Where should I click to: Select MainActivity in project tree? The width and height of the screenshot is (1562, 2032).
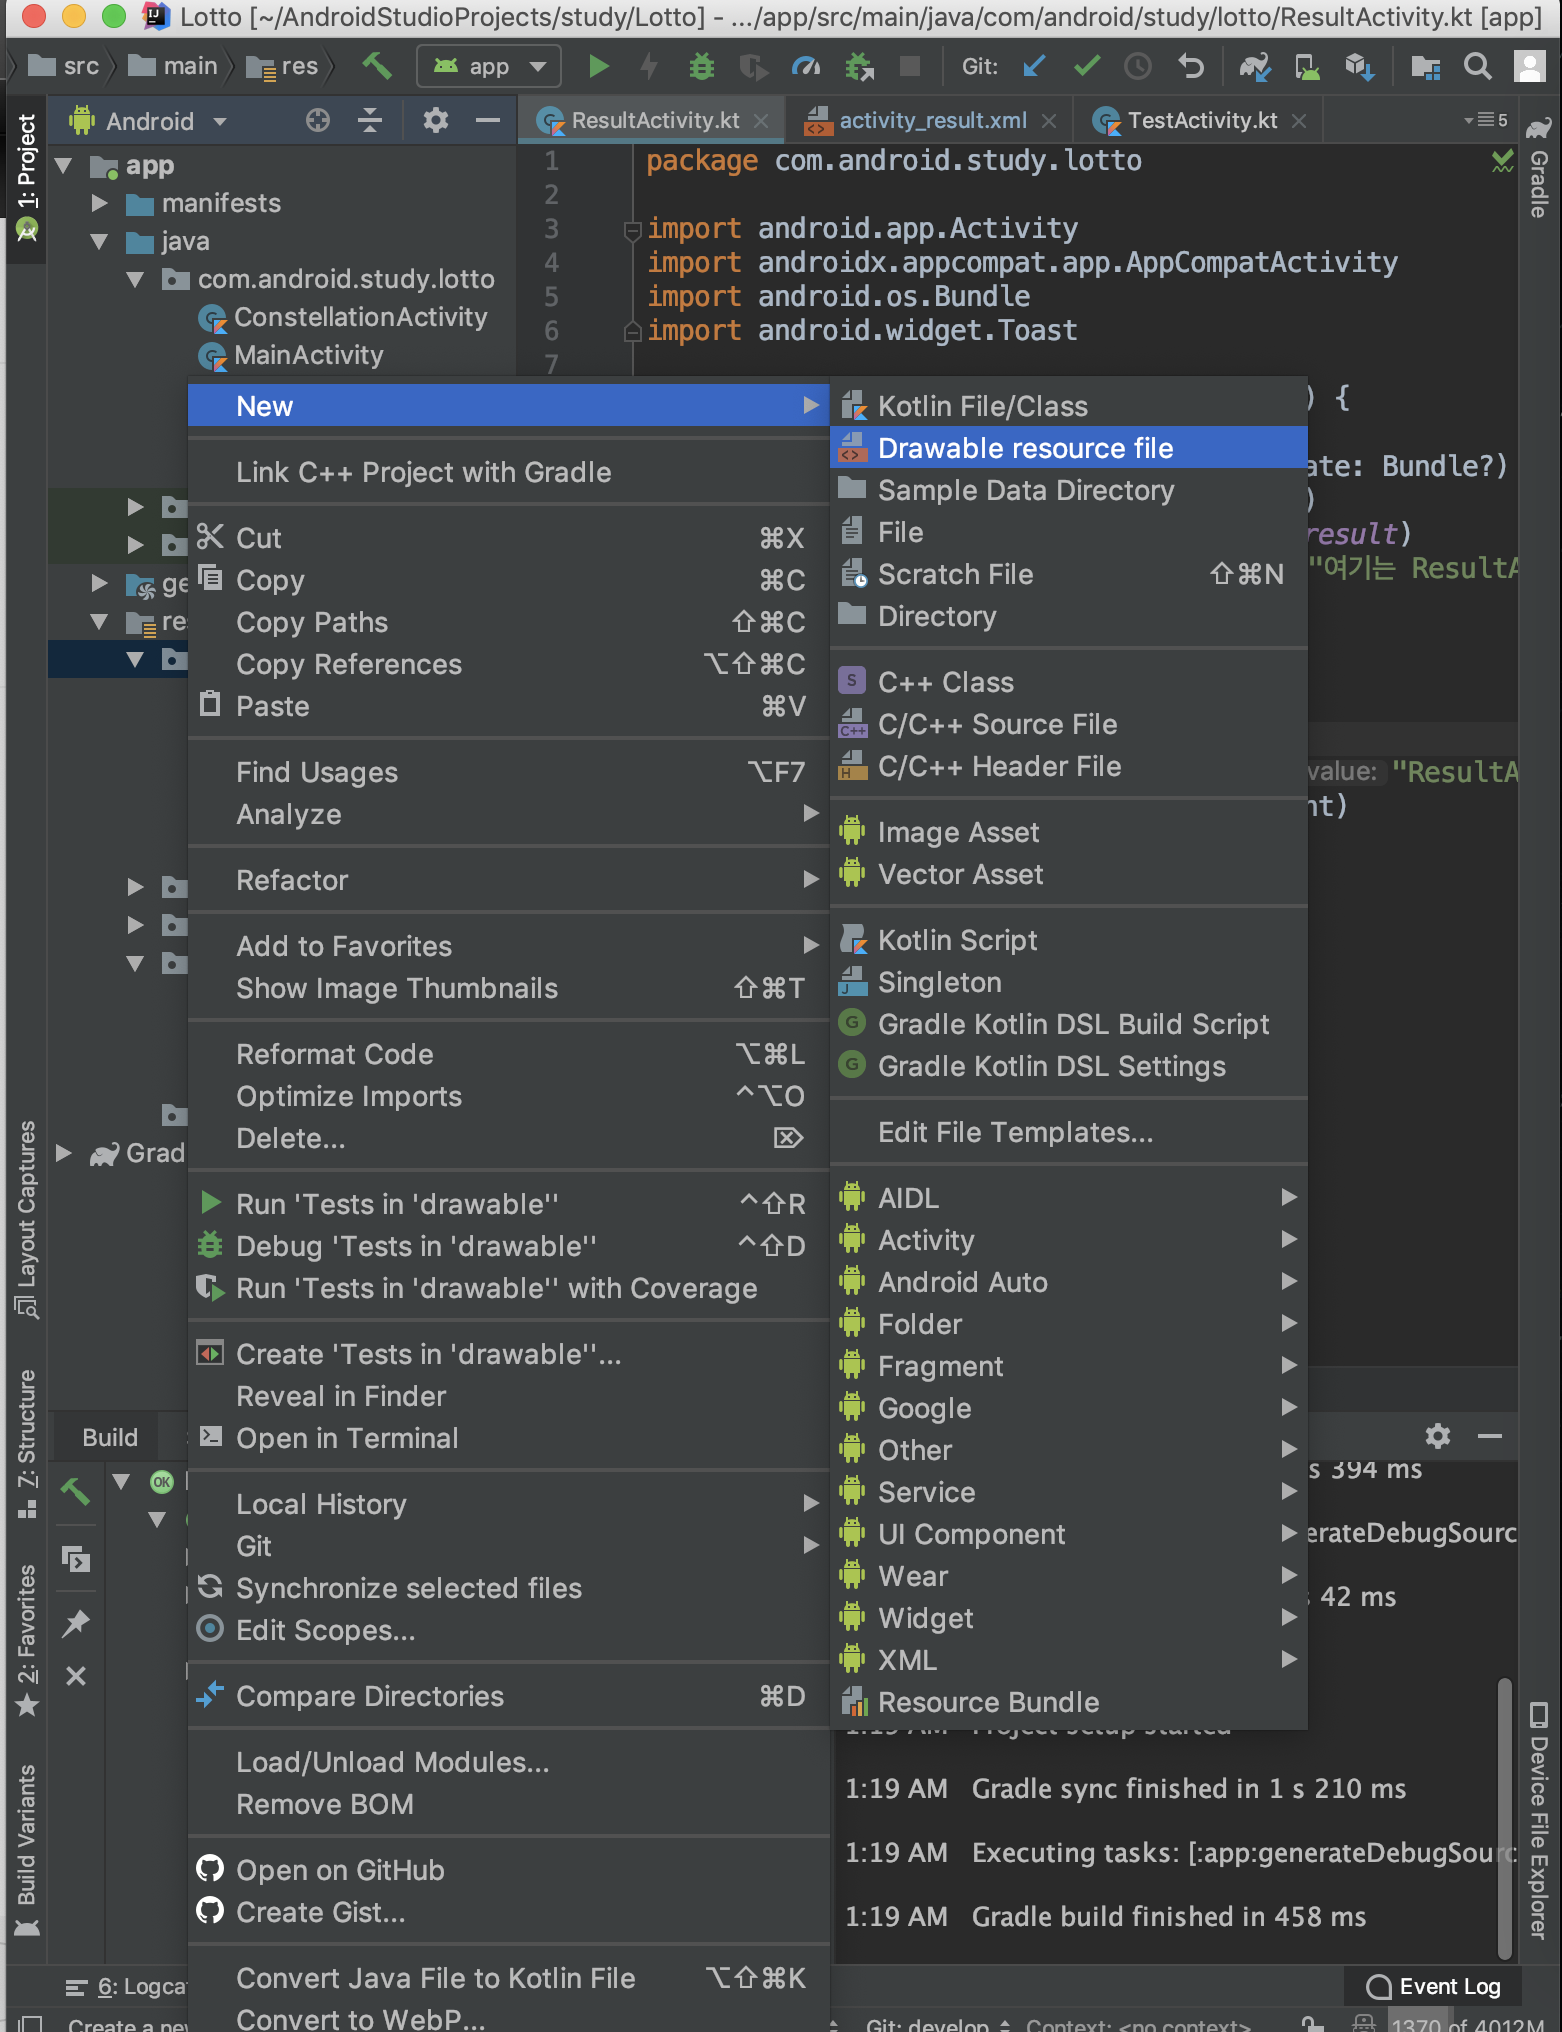tap(308, 355)
